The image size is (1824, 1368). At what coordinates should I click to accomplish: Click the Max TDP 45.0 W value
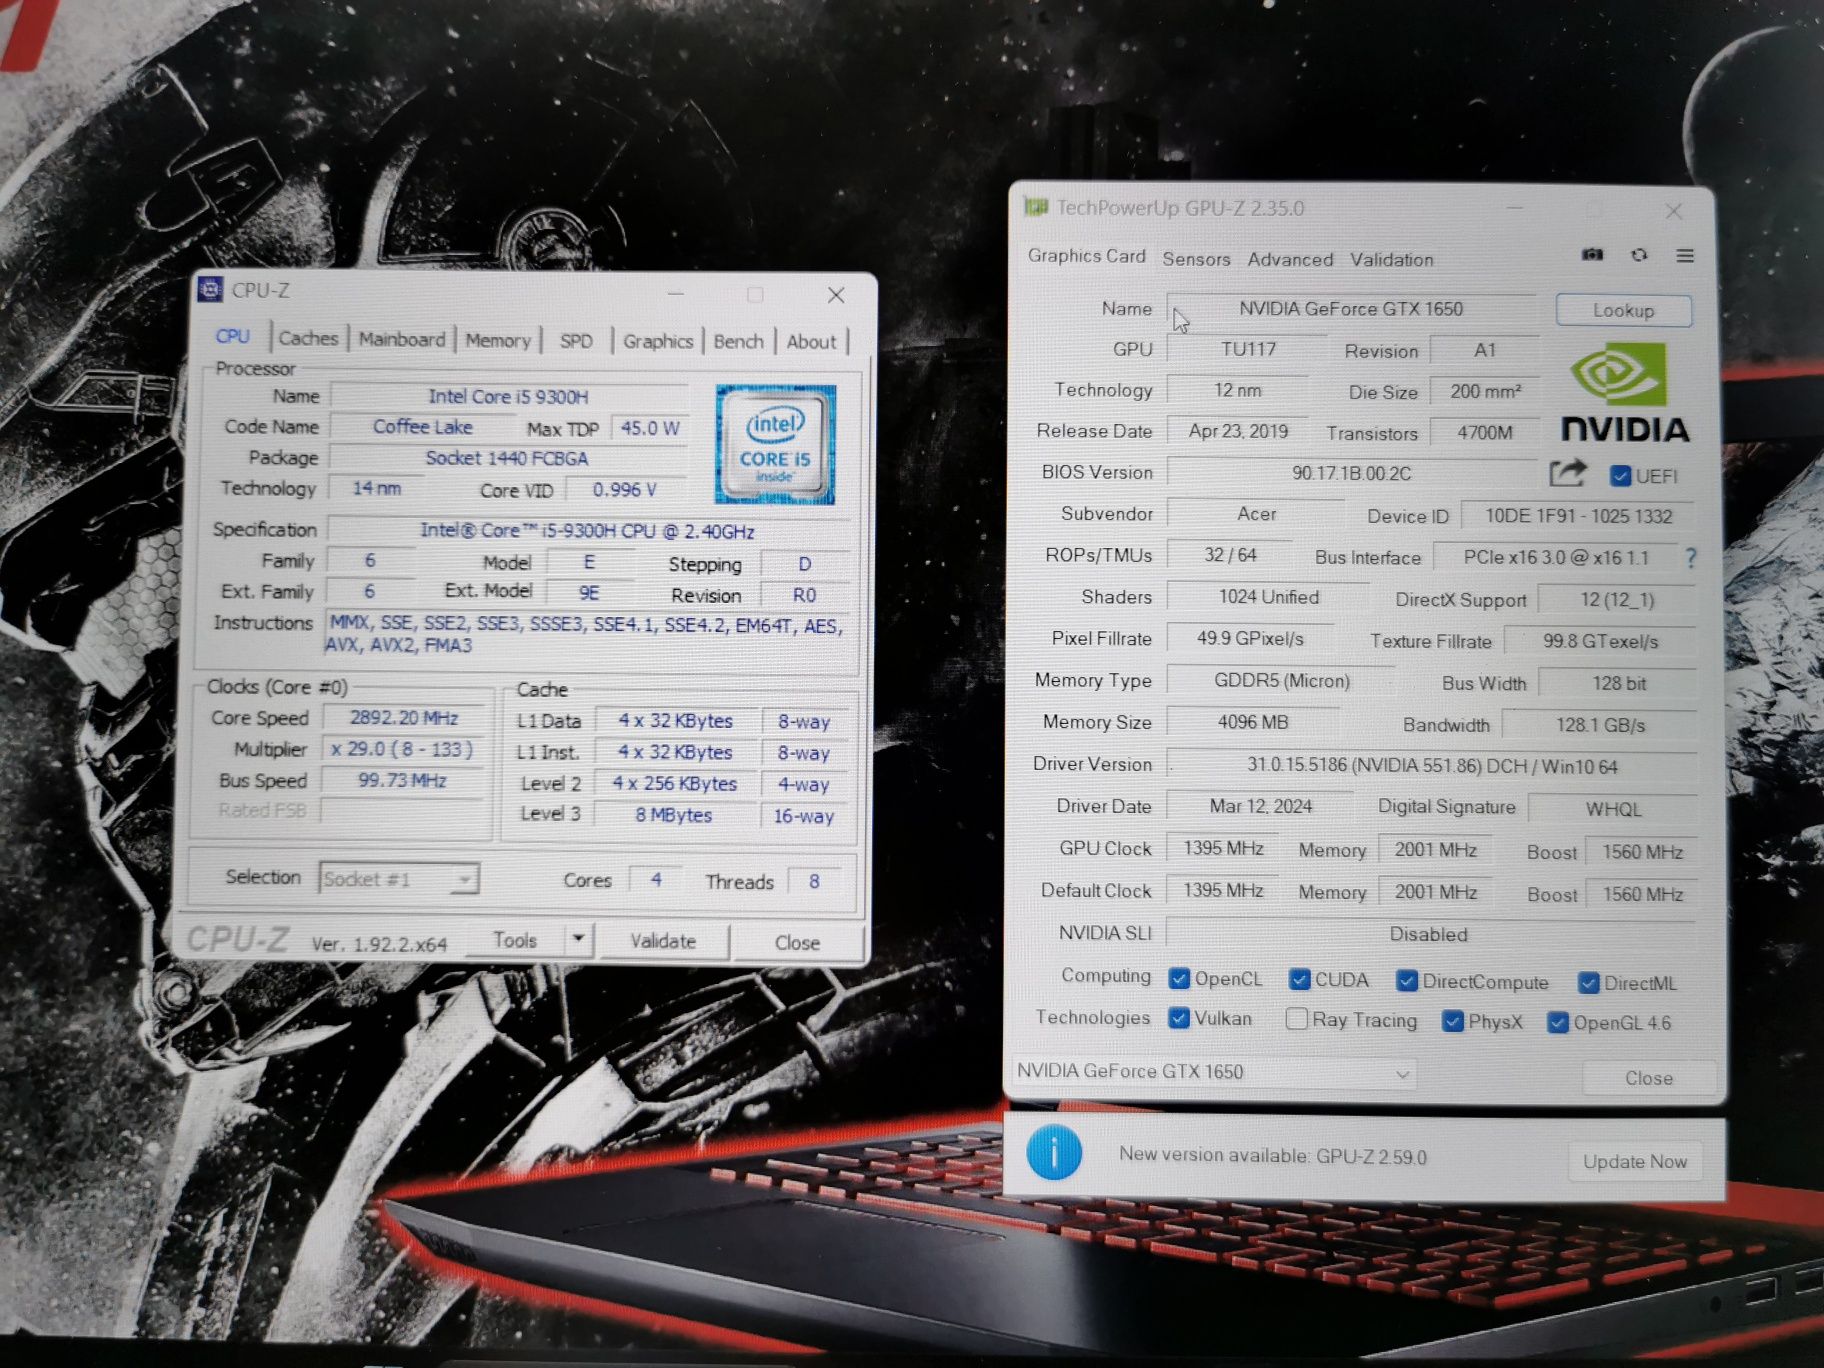(650, 428)
